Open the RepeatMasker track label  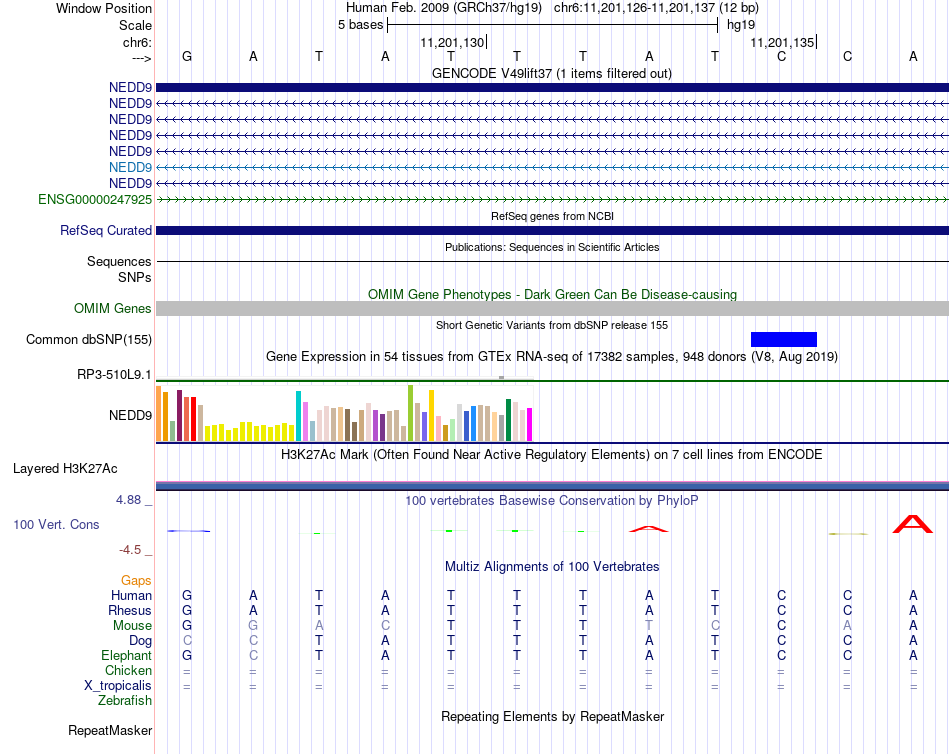[110, 731]
